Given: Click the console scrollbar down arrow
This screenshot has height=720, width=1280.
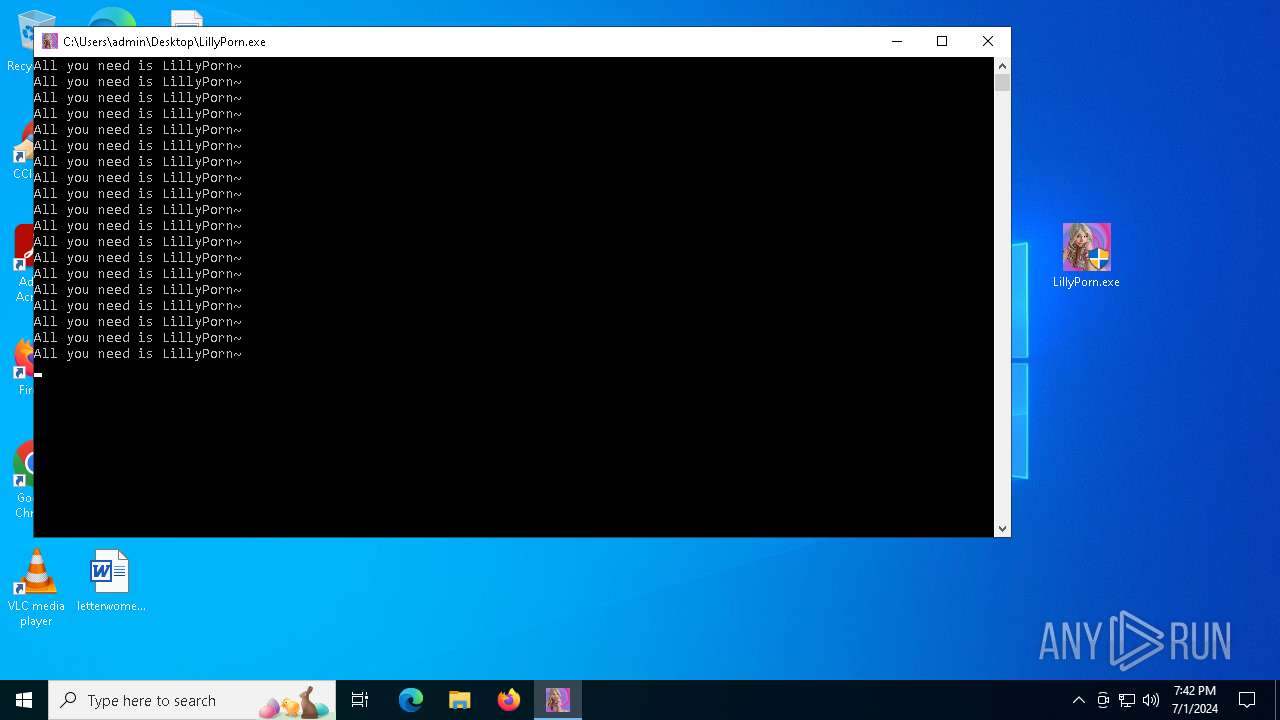Looking at the screenshot, I should pos(1002,529).
